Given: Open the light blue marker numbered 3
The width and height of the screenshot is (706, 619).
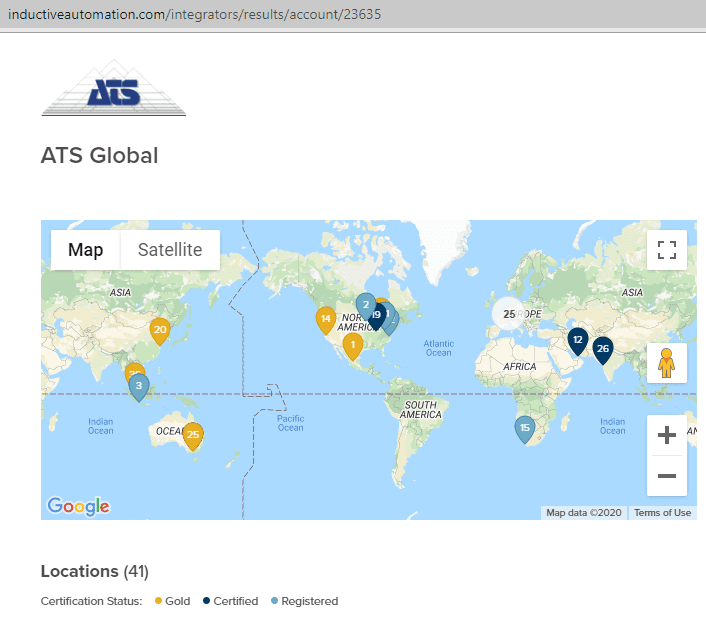Looking at the screenshot, I should coord(139,387).
